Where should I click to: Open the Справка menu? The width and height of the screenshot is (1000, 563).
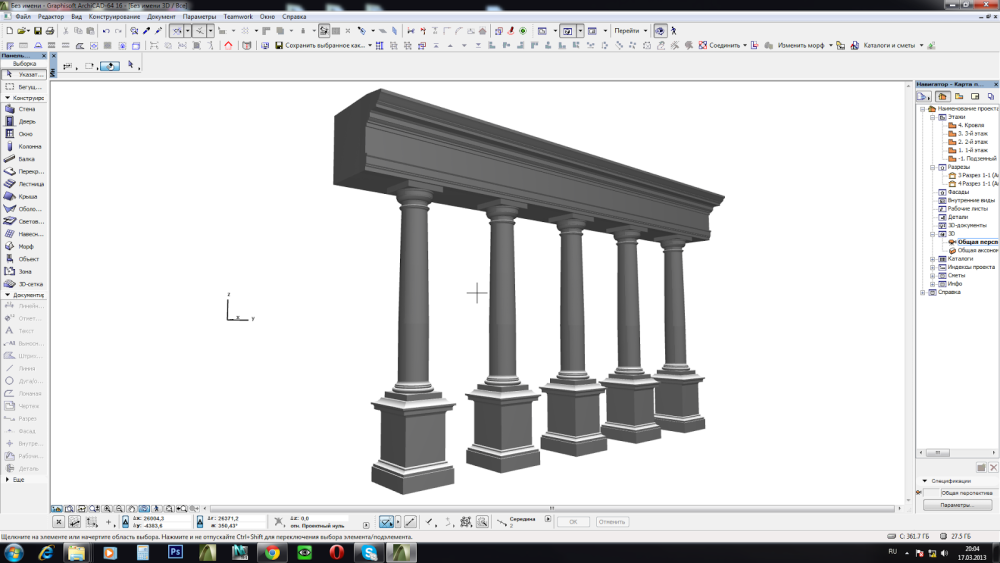(x=294, y=17)
